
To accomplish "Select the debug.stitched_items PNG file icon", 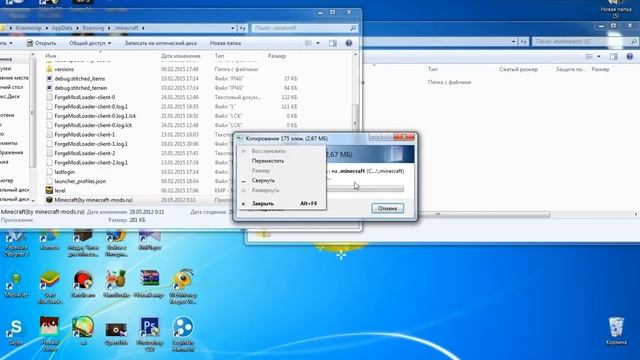I will click(49, 78).
